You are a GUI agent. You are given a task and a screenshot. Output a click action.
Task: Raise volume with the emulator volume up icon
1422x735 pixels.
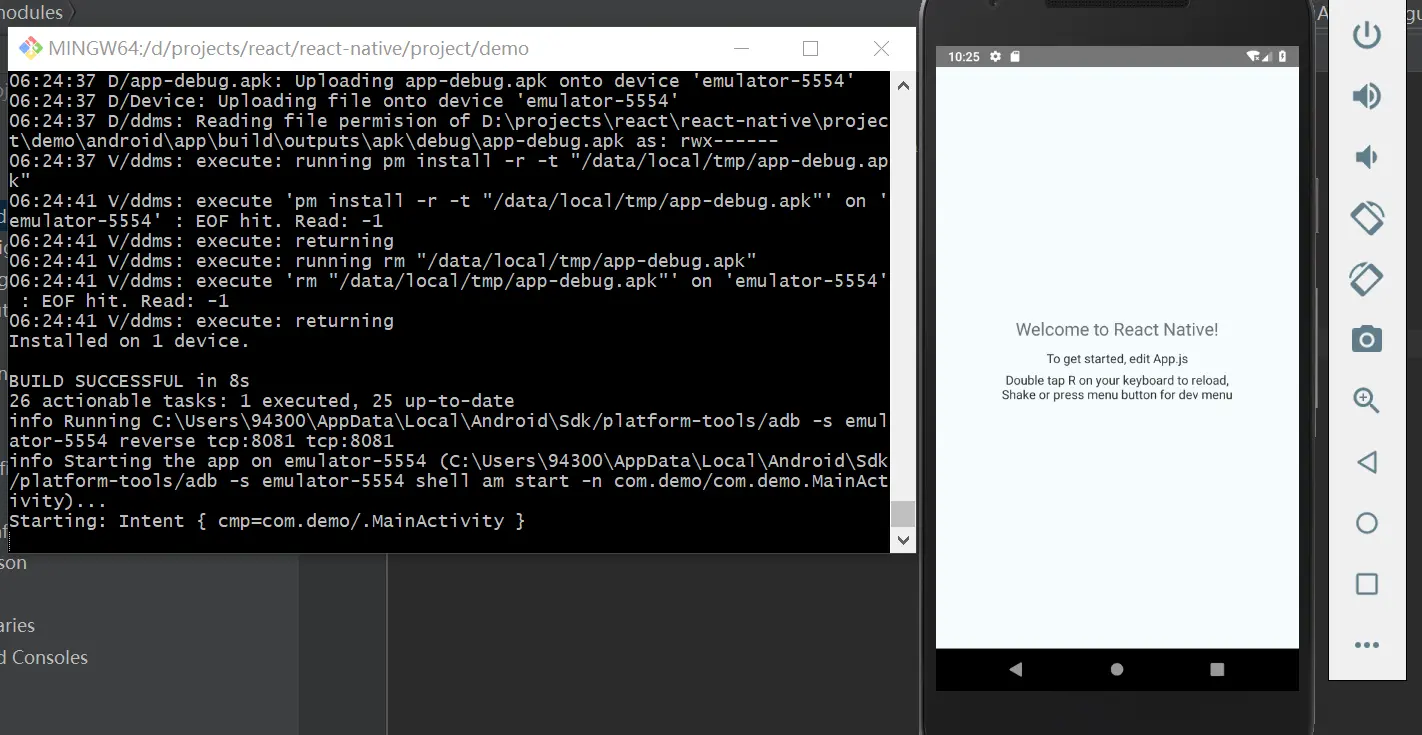pyautogui.click(x=1366, y=96)
